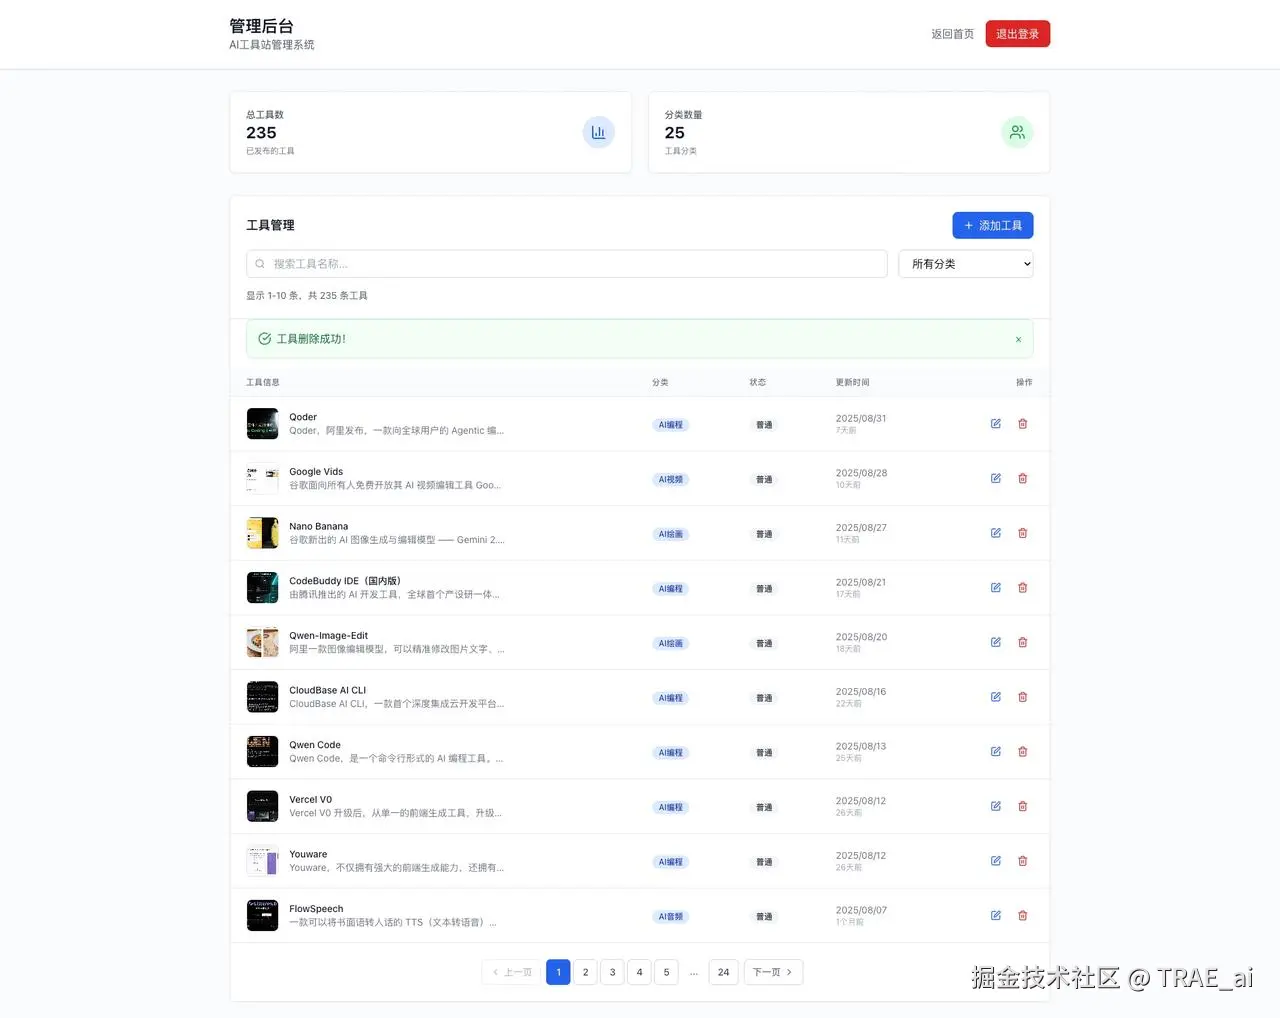The height and width of the screenshot is (1018, 1280).
Task: Edit the Nano Banana tool entry
Action: [996, 533]
